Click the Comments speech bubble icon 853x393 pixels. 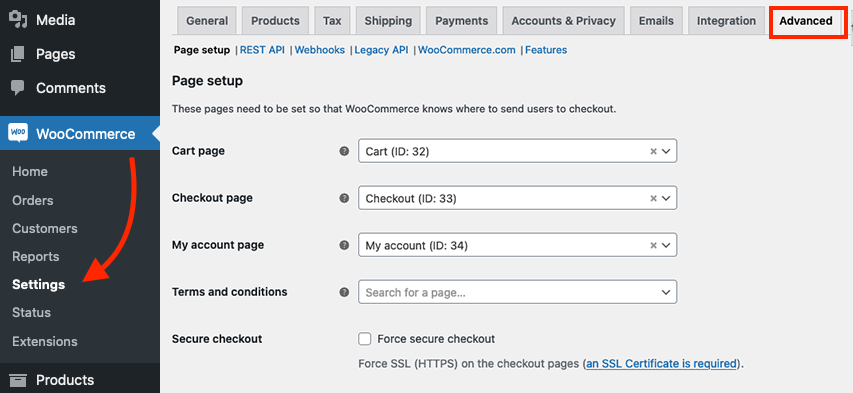click(18, 88)
